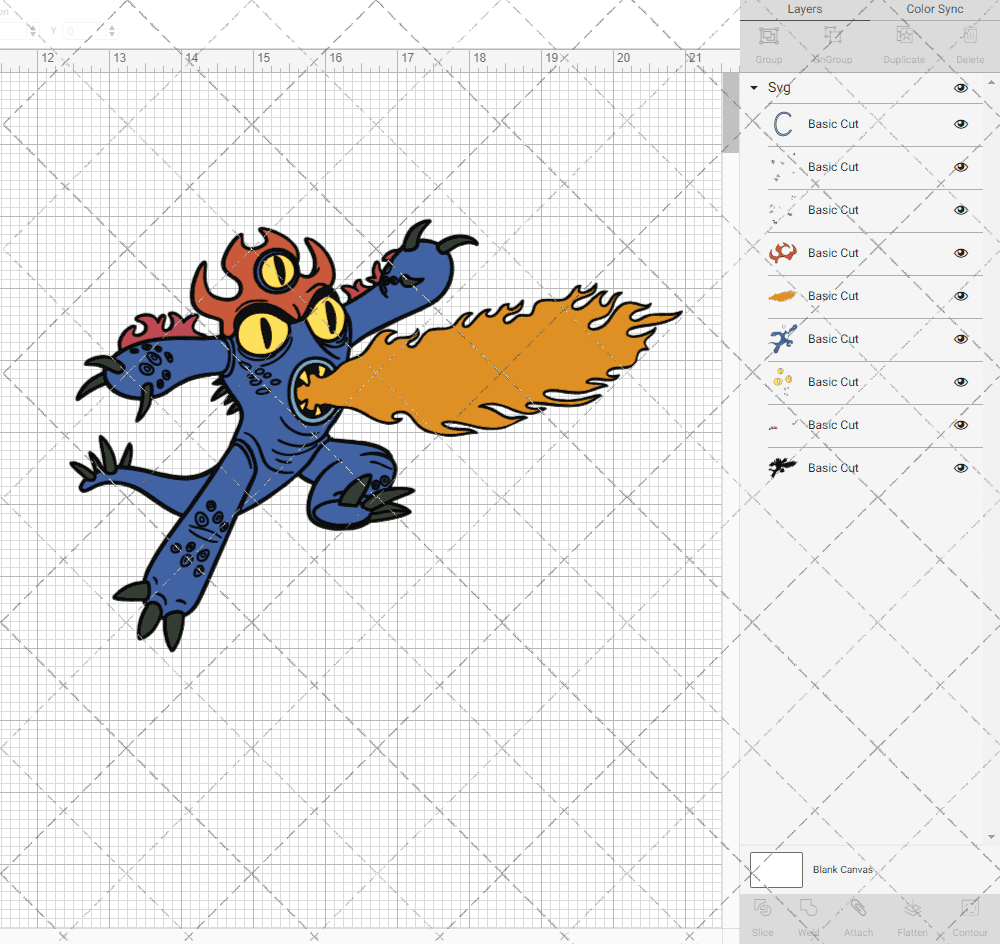The image size is (1000, 944).
Task: Click the Y position stepper arrows
Action: [x=112, y=30]
